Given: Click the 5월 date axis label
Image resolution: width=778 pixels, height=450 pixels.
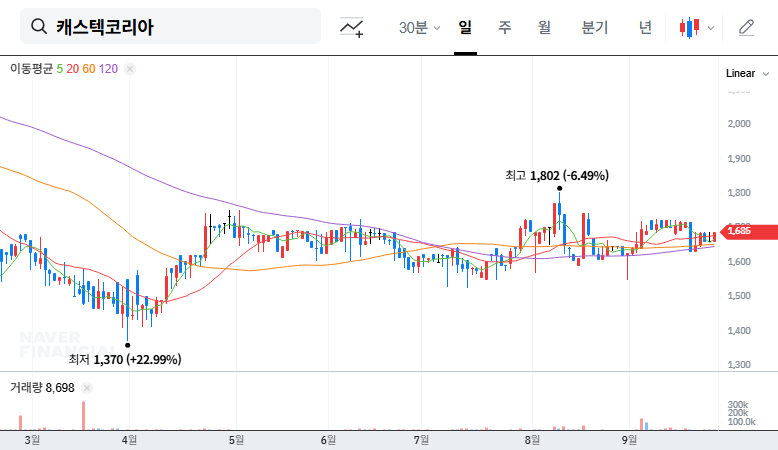Looking at the screenshot, I should coord(236,440).
